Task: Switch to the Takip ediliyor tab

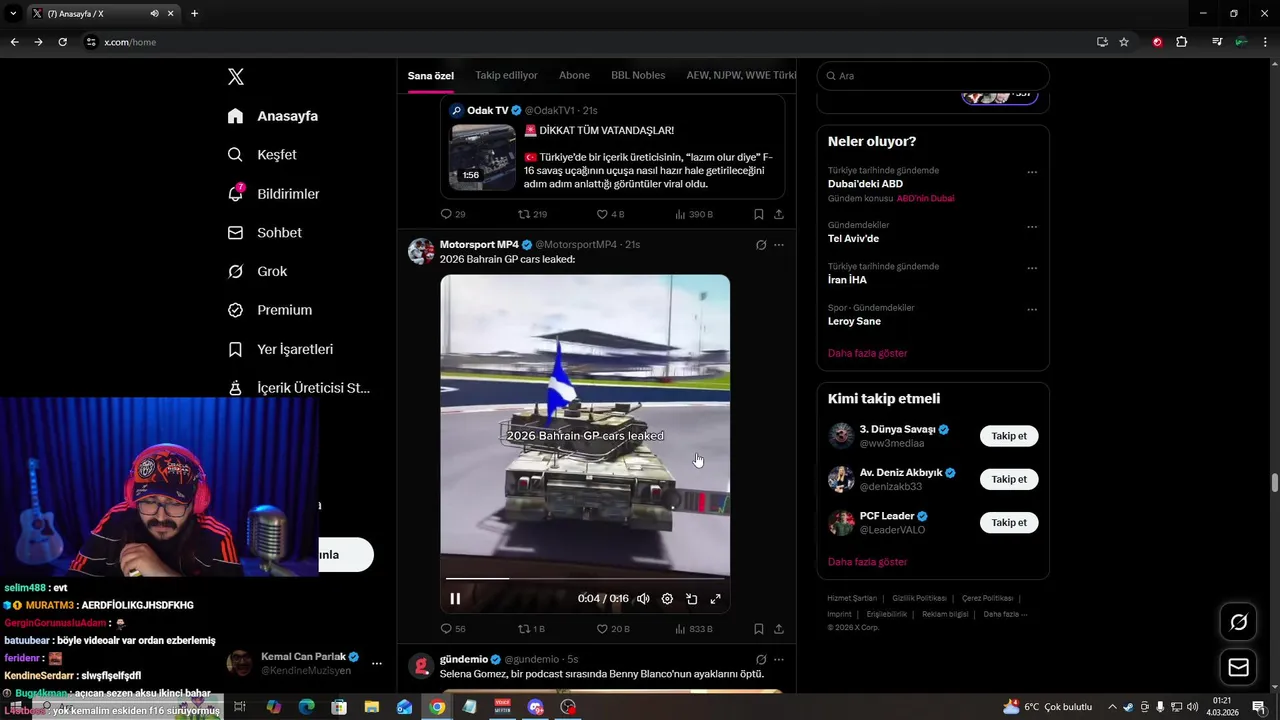Action: coord(506,76)
